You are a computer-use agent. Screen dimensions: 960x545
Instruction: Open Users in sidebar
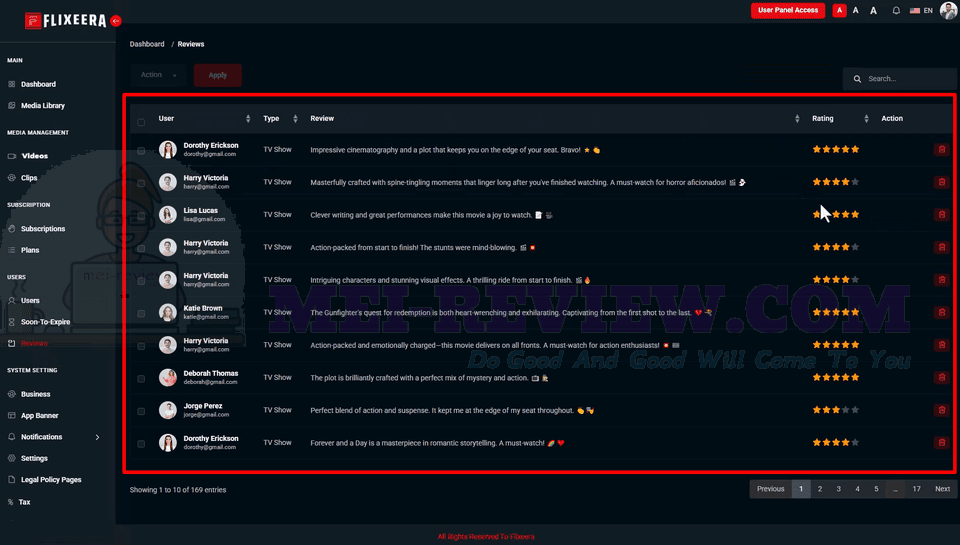point(30,301)
